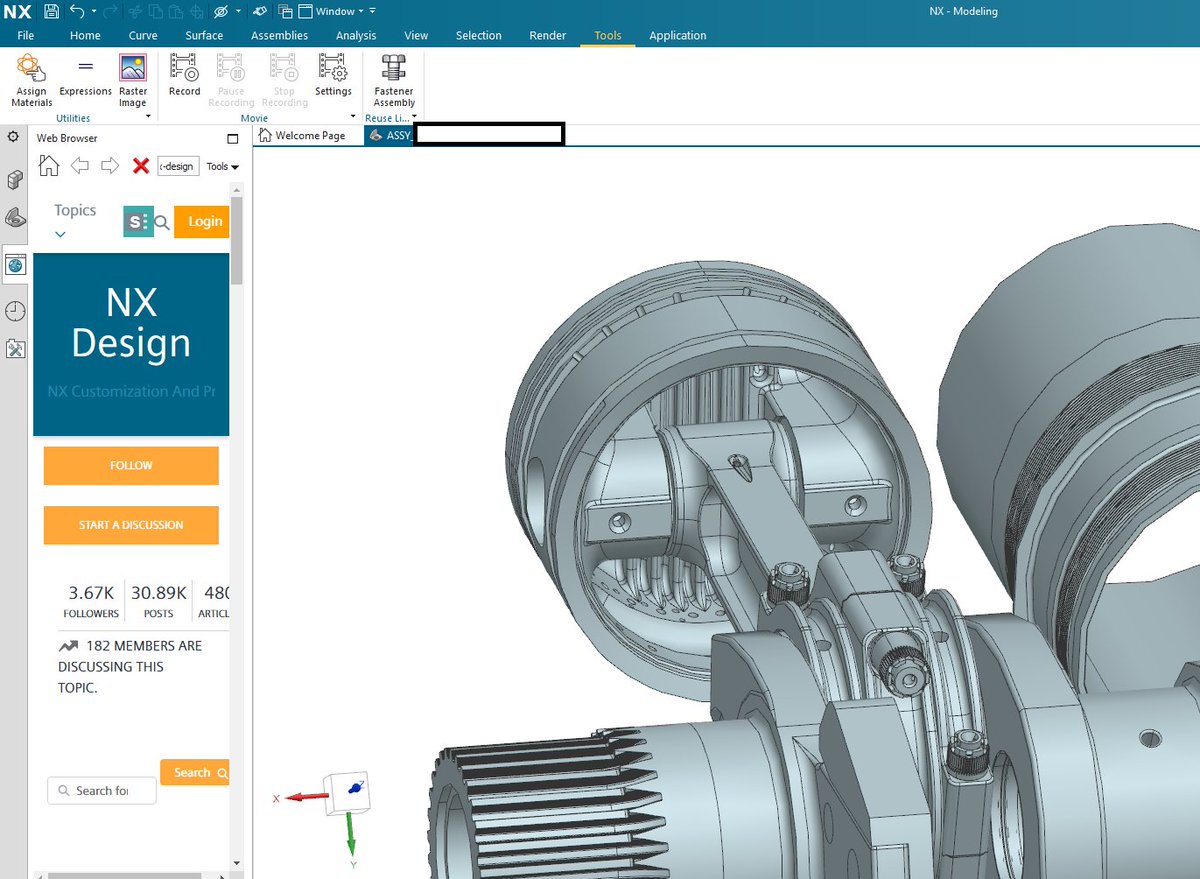The image size is (1200, 879).
Task: Switch to the Assemblies ribbon tab
Action: 280,35
